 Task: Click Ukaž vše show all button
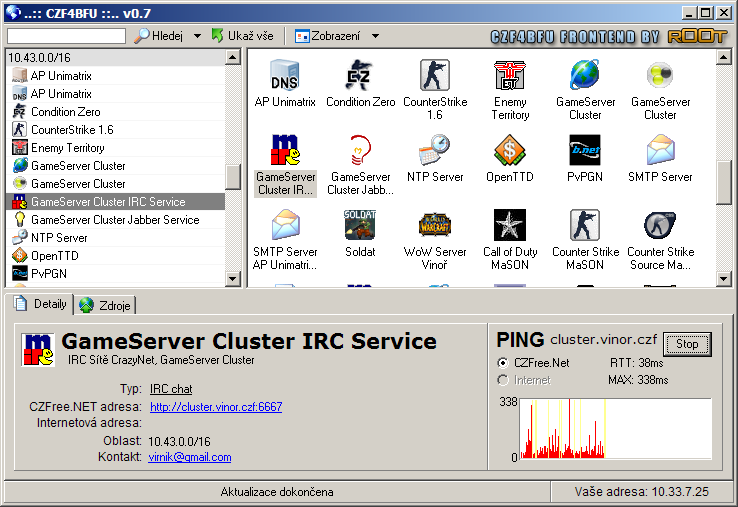[243, 36]
